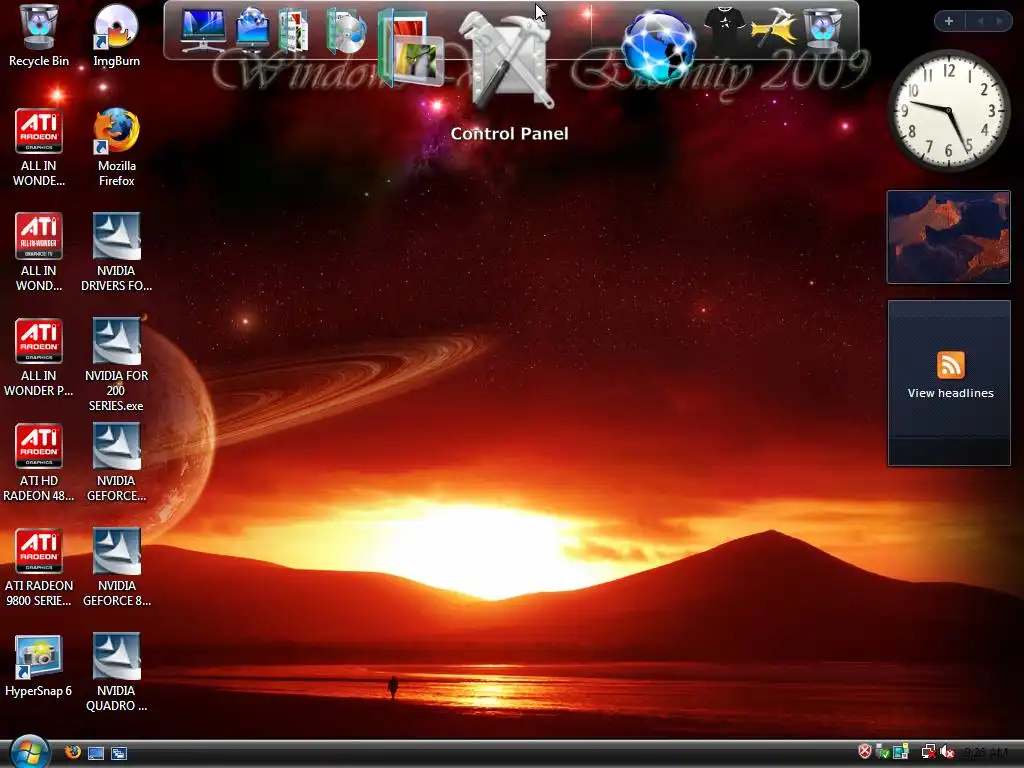Open the computer monitor icon in dock
Image resolution: width=1024 pixels, height=768 pixels.
[203, 30]
